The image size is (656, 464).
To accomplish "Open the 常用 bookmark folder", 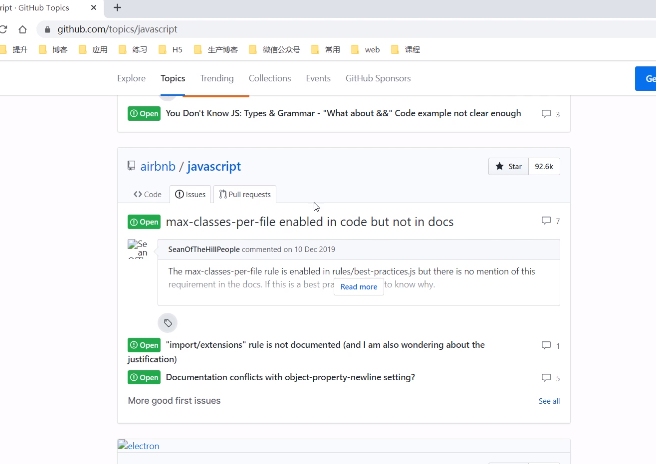I will tap(326, 50).
